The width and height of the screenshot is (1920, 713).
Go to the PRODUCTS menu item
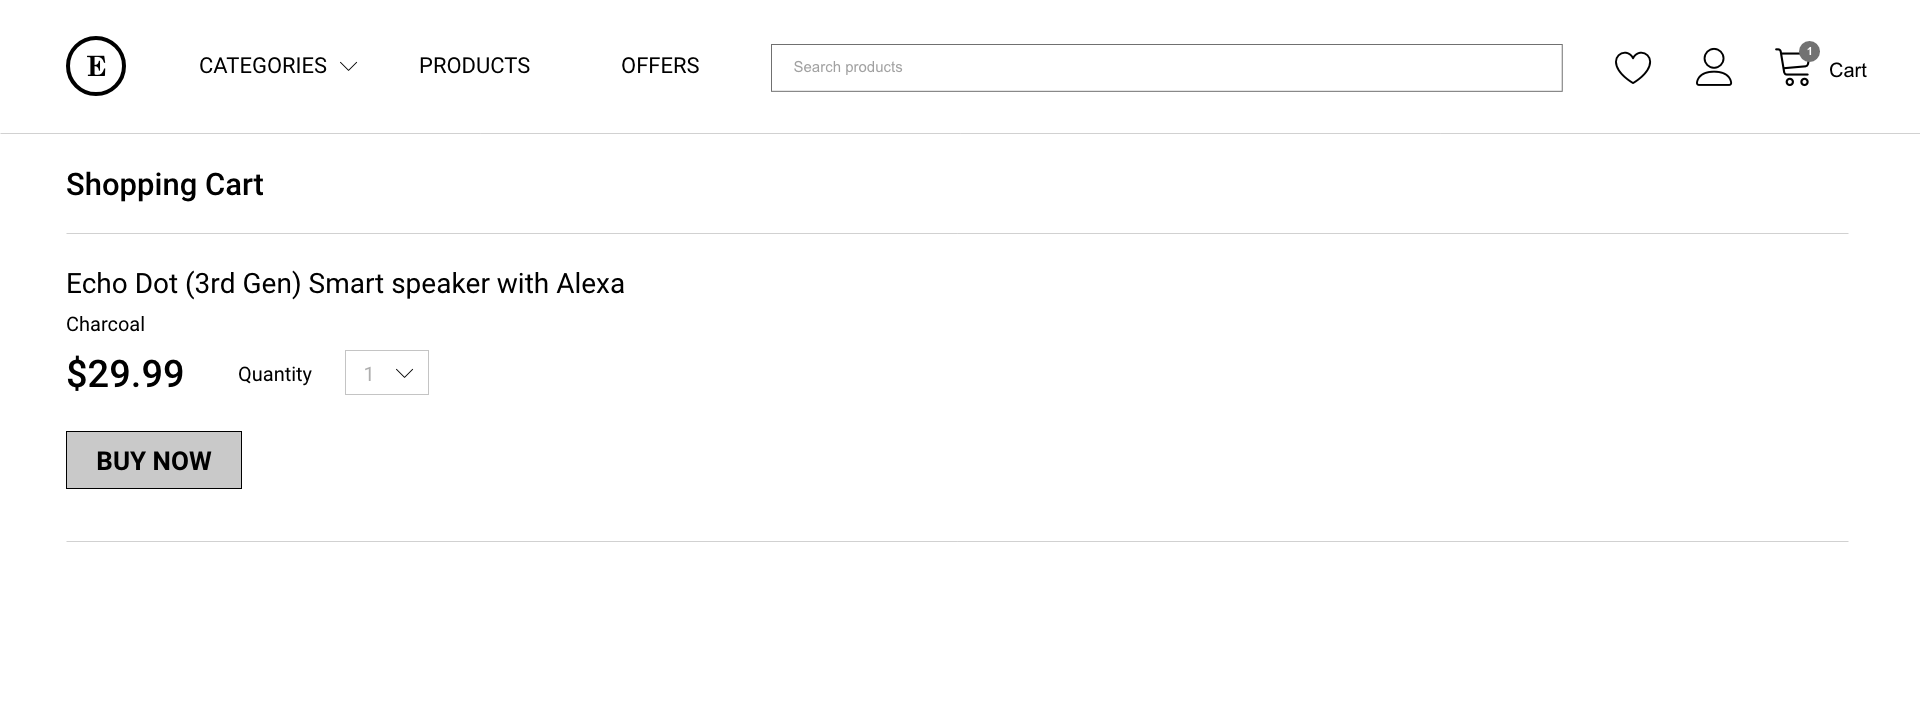click(x=474, y=66)
